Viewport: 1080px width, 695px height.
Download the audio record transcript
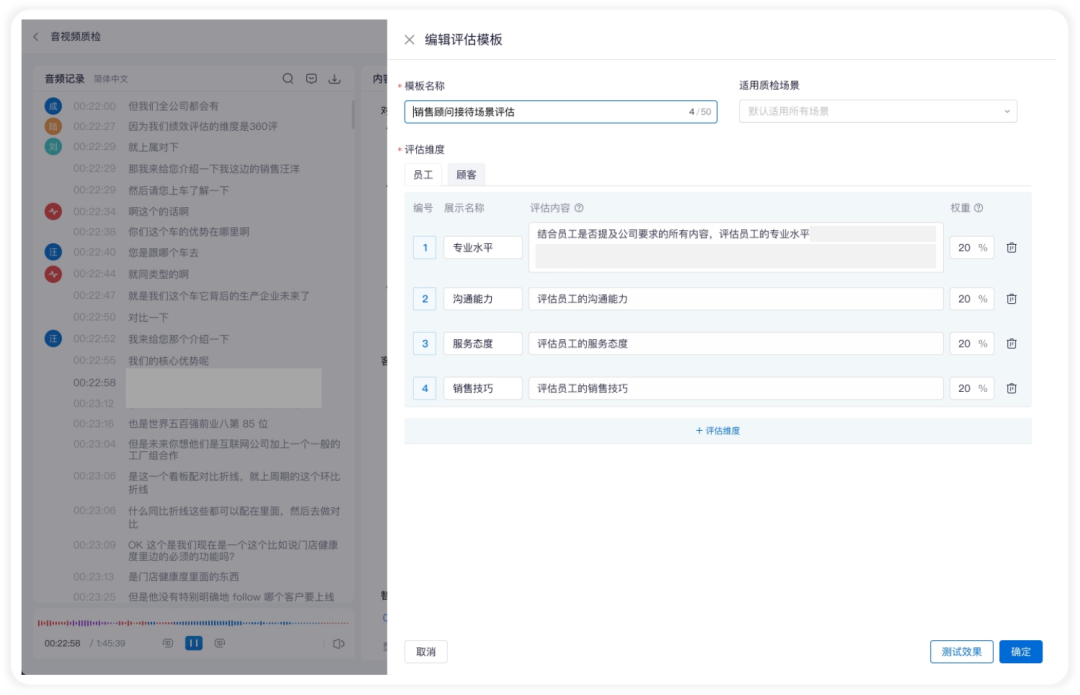(x=335, y=79)
